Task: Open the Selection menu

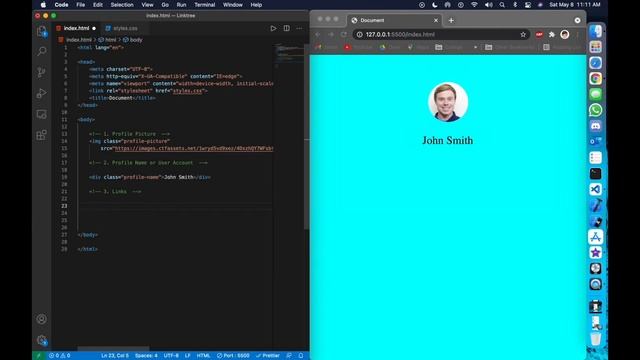Action: (x=122, y=5)
